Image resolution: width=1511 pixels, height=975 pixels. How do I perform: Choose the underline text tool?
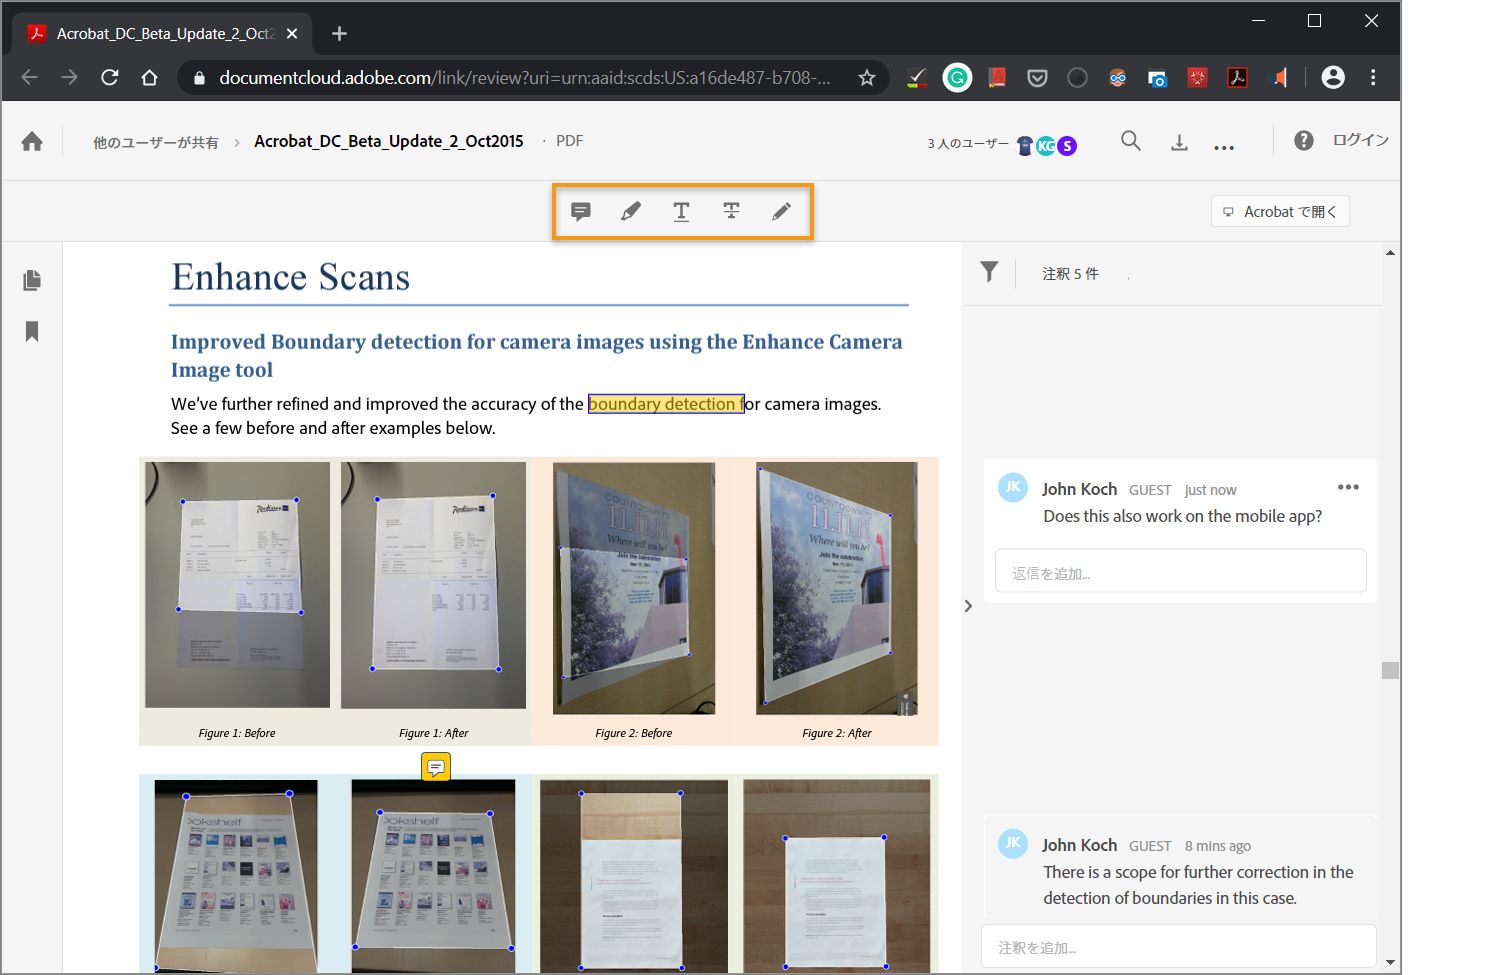coord(681,211)
